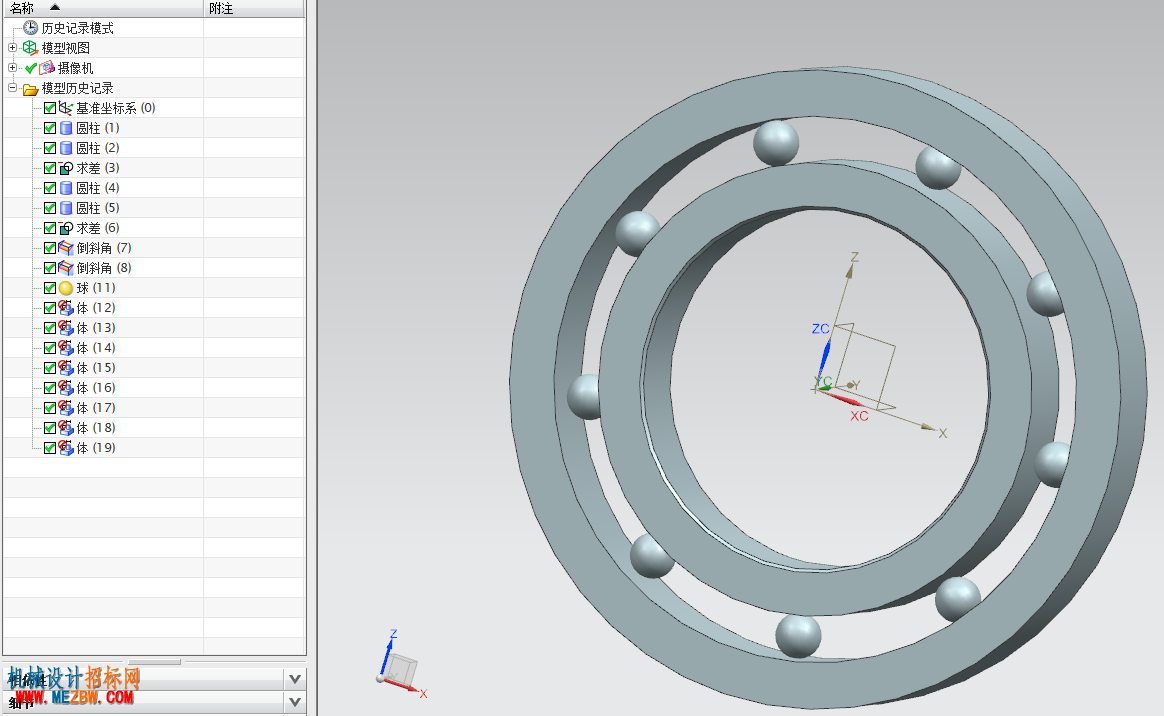Click the navigator horizontal scrollbar thumb
Image resolution: width=1164 pixels, height=716 pixels.
pos(154,661)
